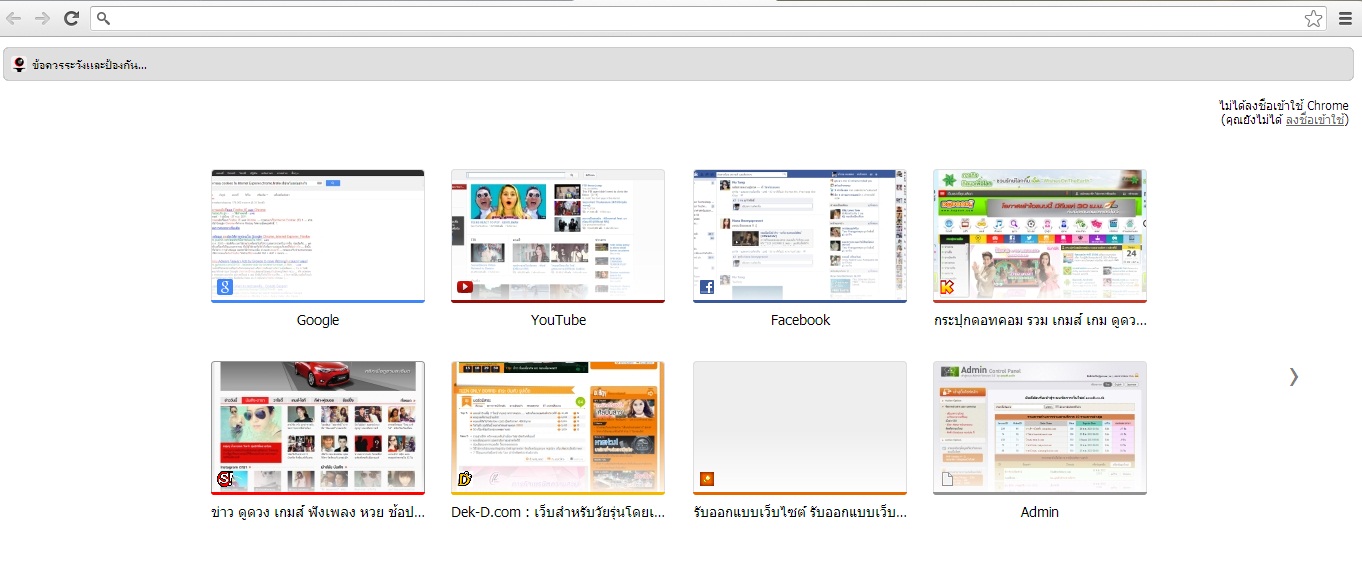Open the ข้อควรระวังและป้องกัน bookmark
This screenshot has height=562, width=1362.
click(x=89, y=65)
